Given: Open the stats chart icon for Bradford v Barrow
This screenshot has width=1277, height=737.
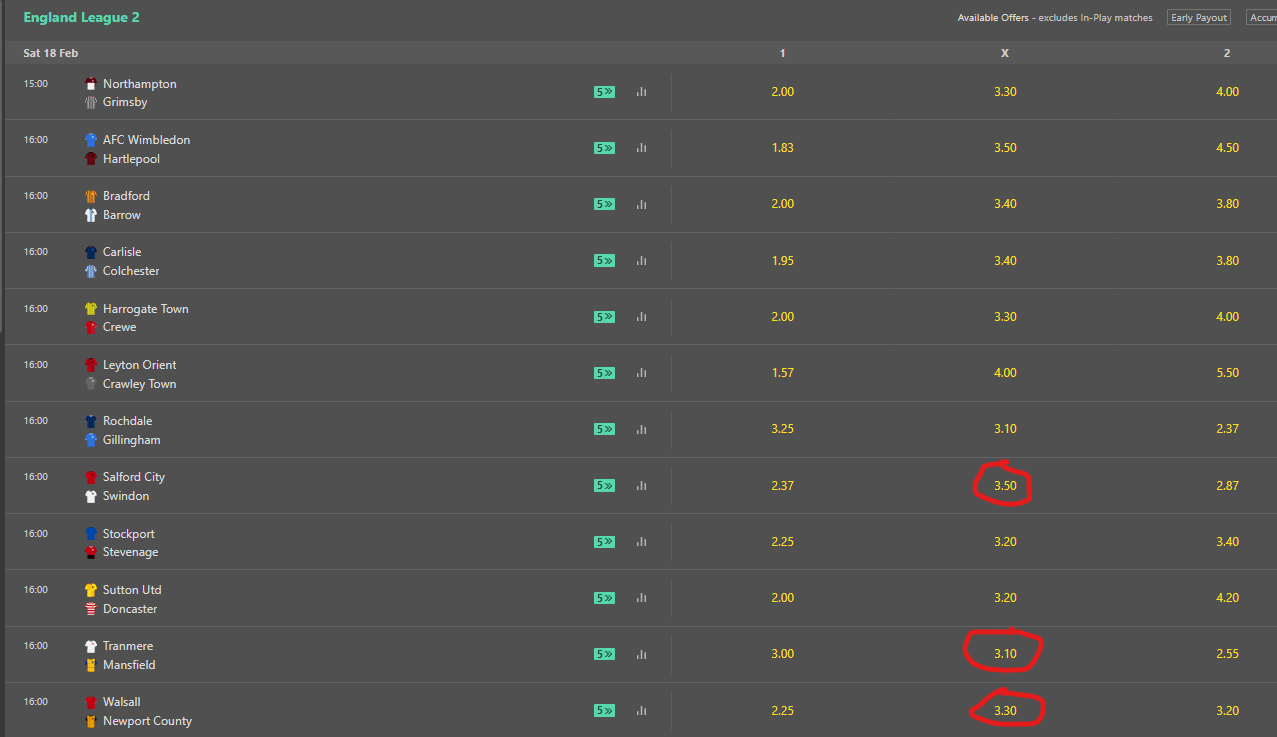Looking at the screenshot, I should [x=641, y=203].
